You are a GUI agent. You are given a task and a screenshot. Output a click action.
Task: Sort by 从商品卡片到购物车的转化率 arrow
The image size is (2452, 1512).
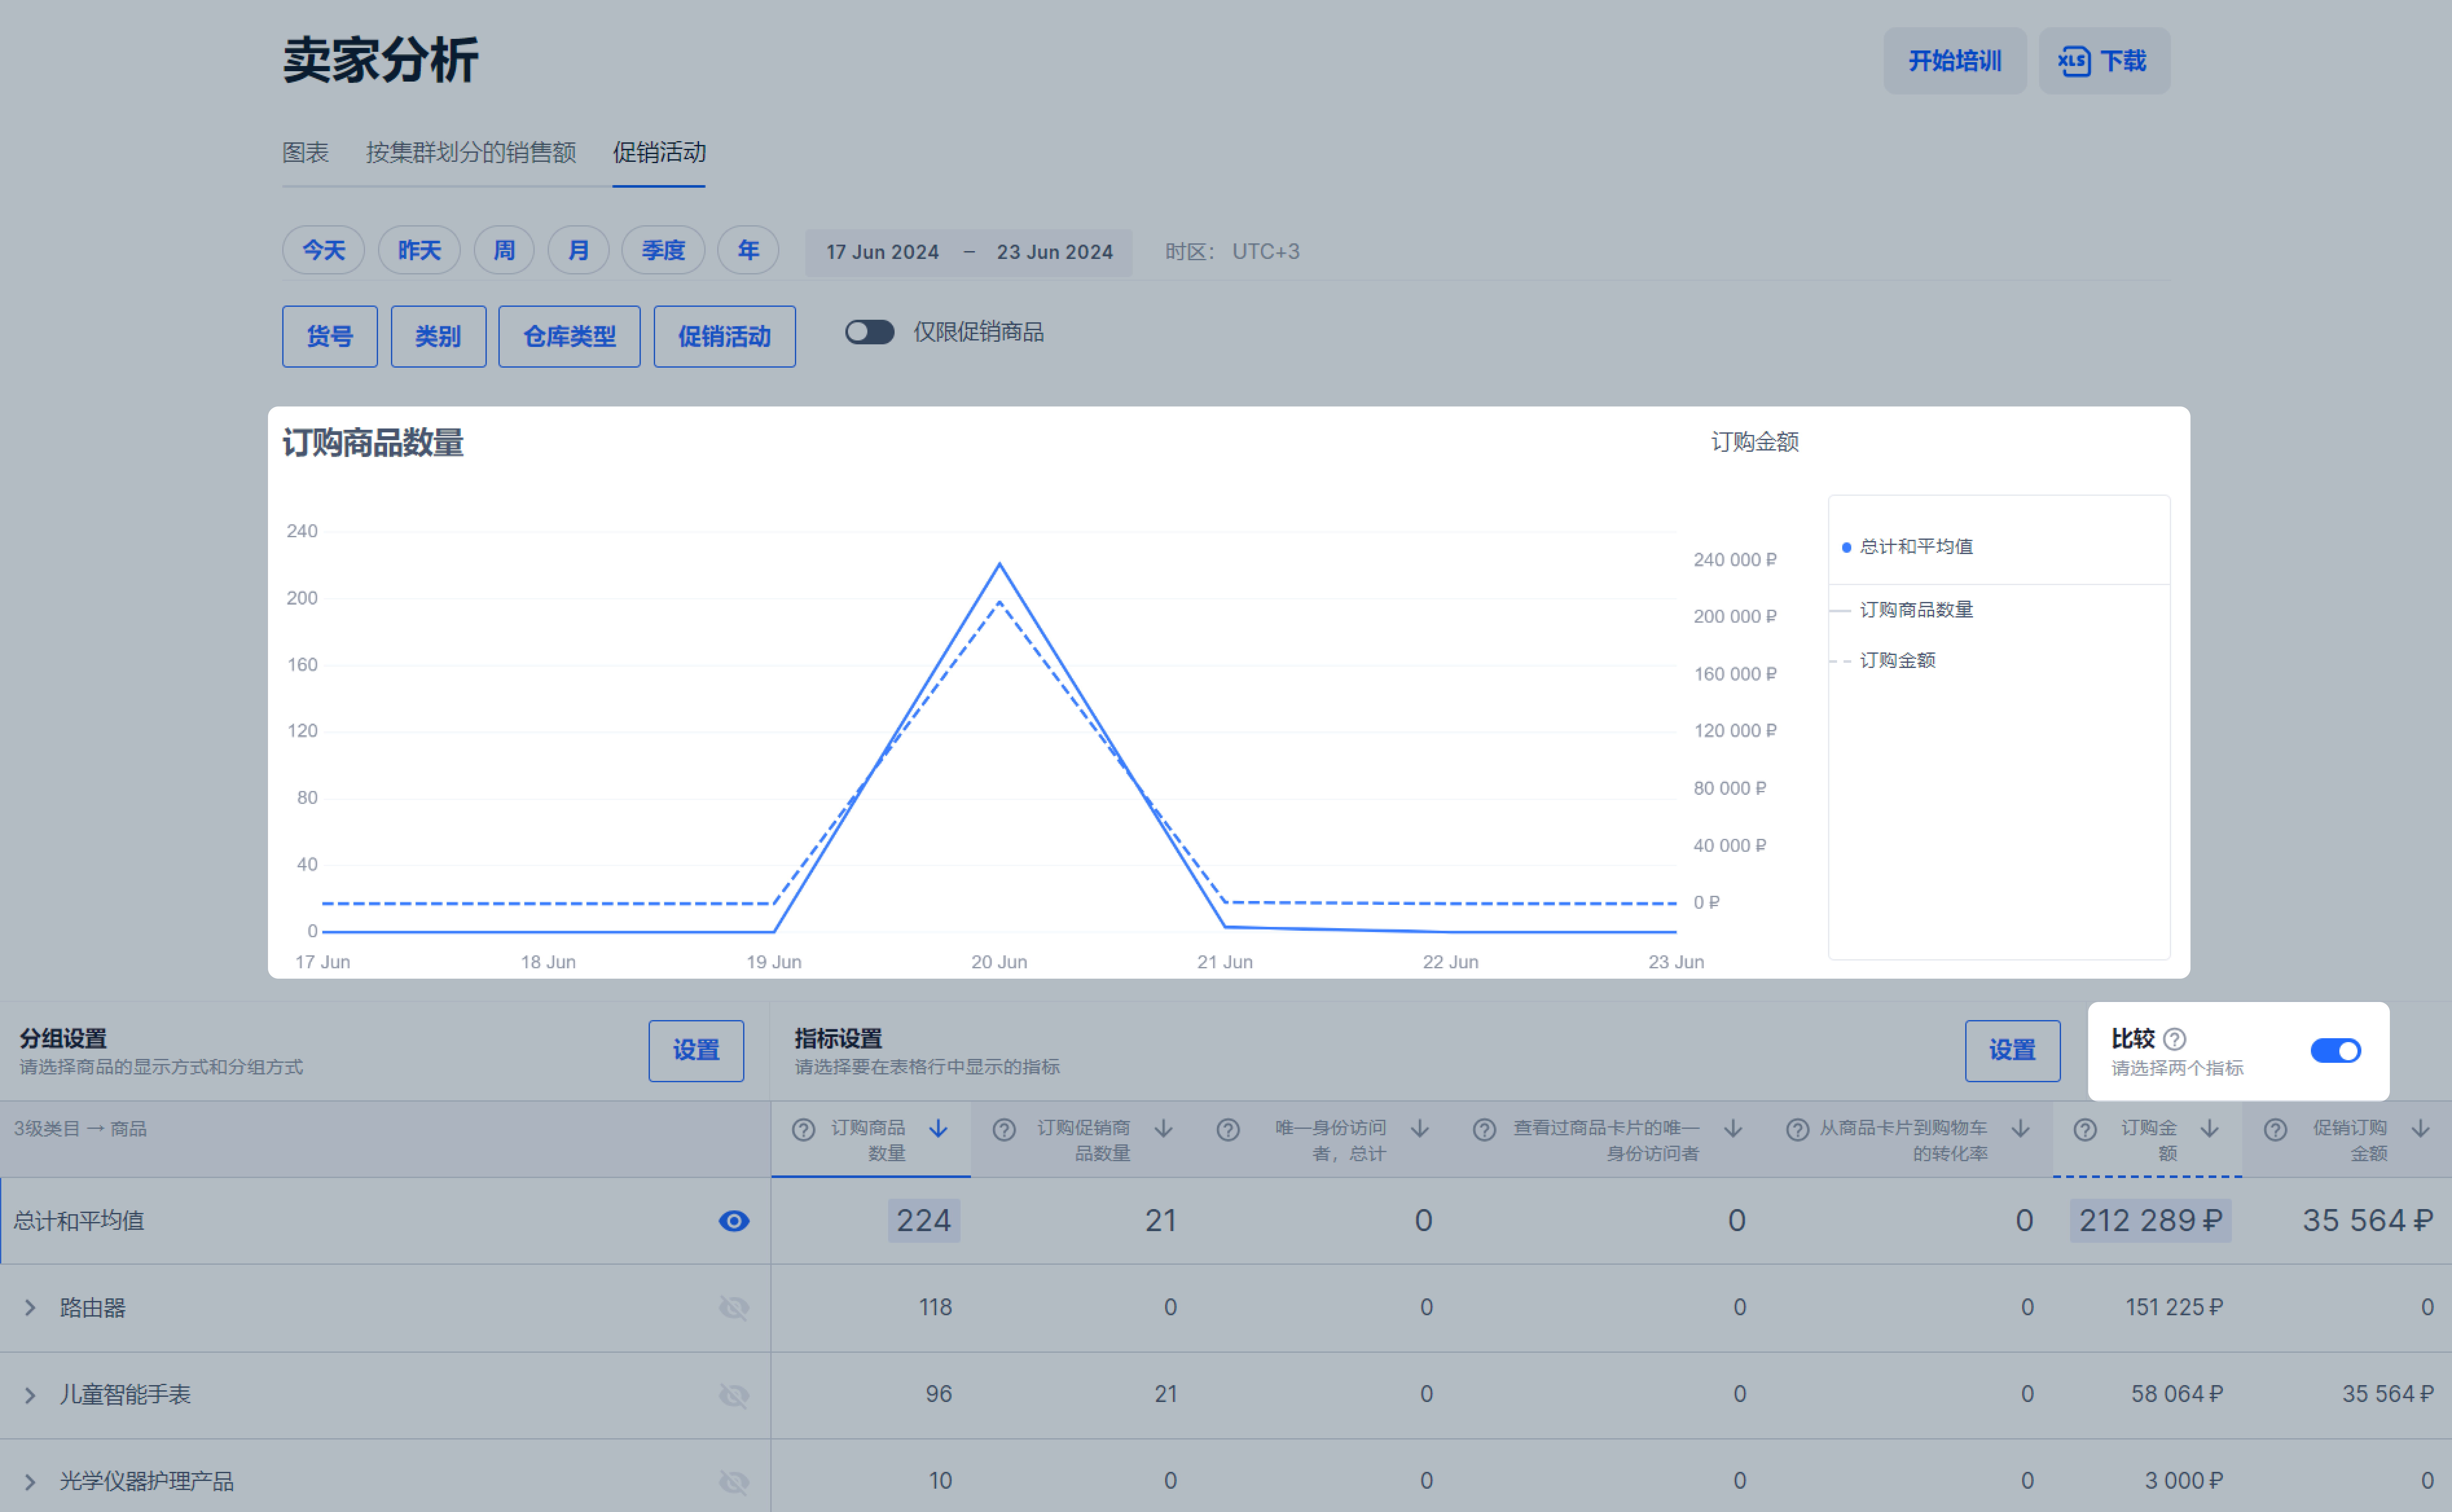pyautogui.click(x=2020, y=1129)
